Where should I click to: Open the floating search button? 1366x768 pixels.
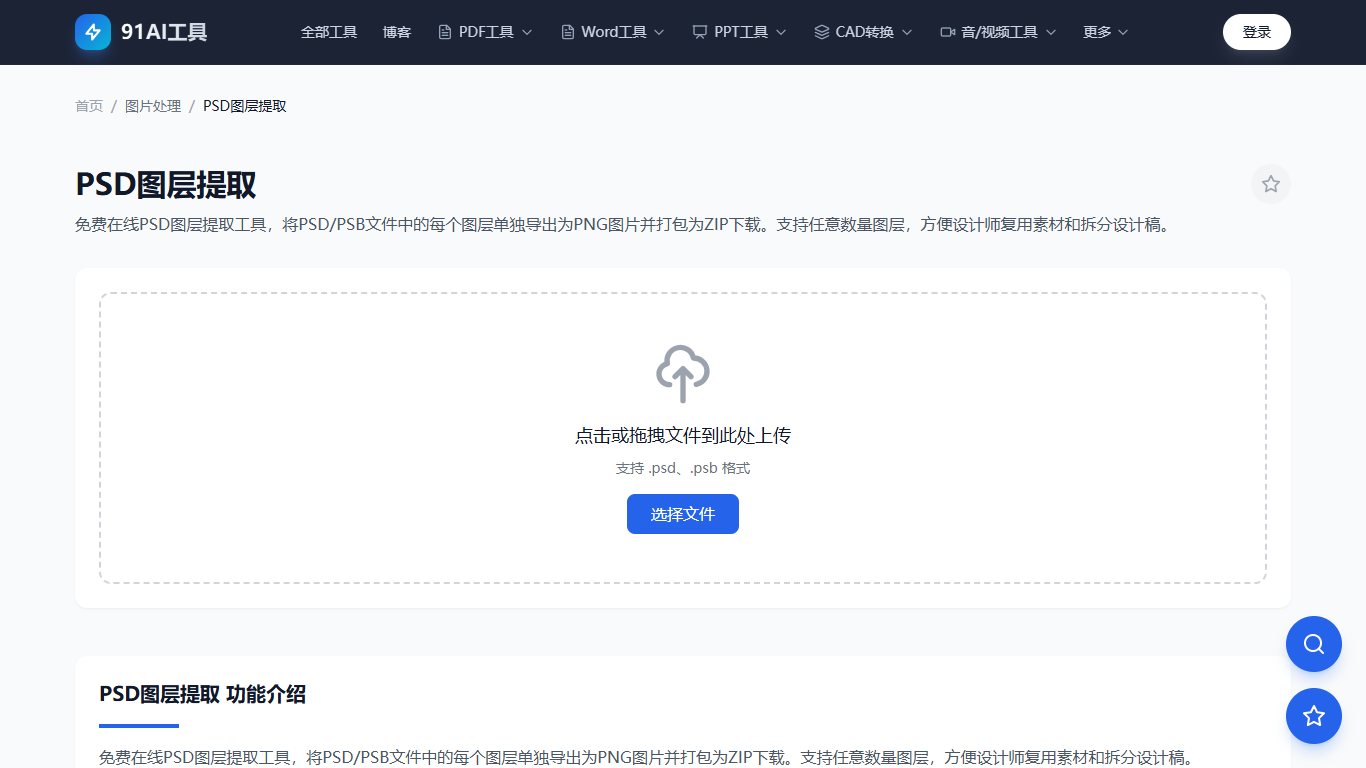point(1314,644)
